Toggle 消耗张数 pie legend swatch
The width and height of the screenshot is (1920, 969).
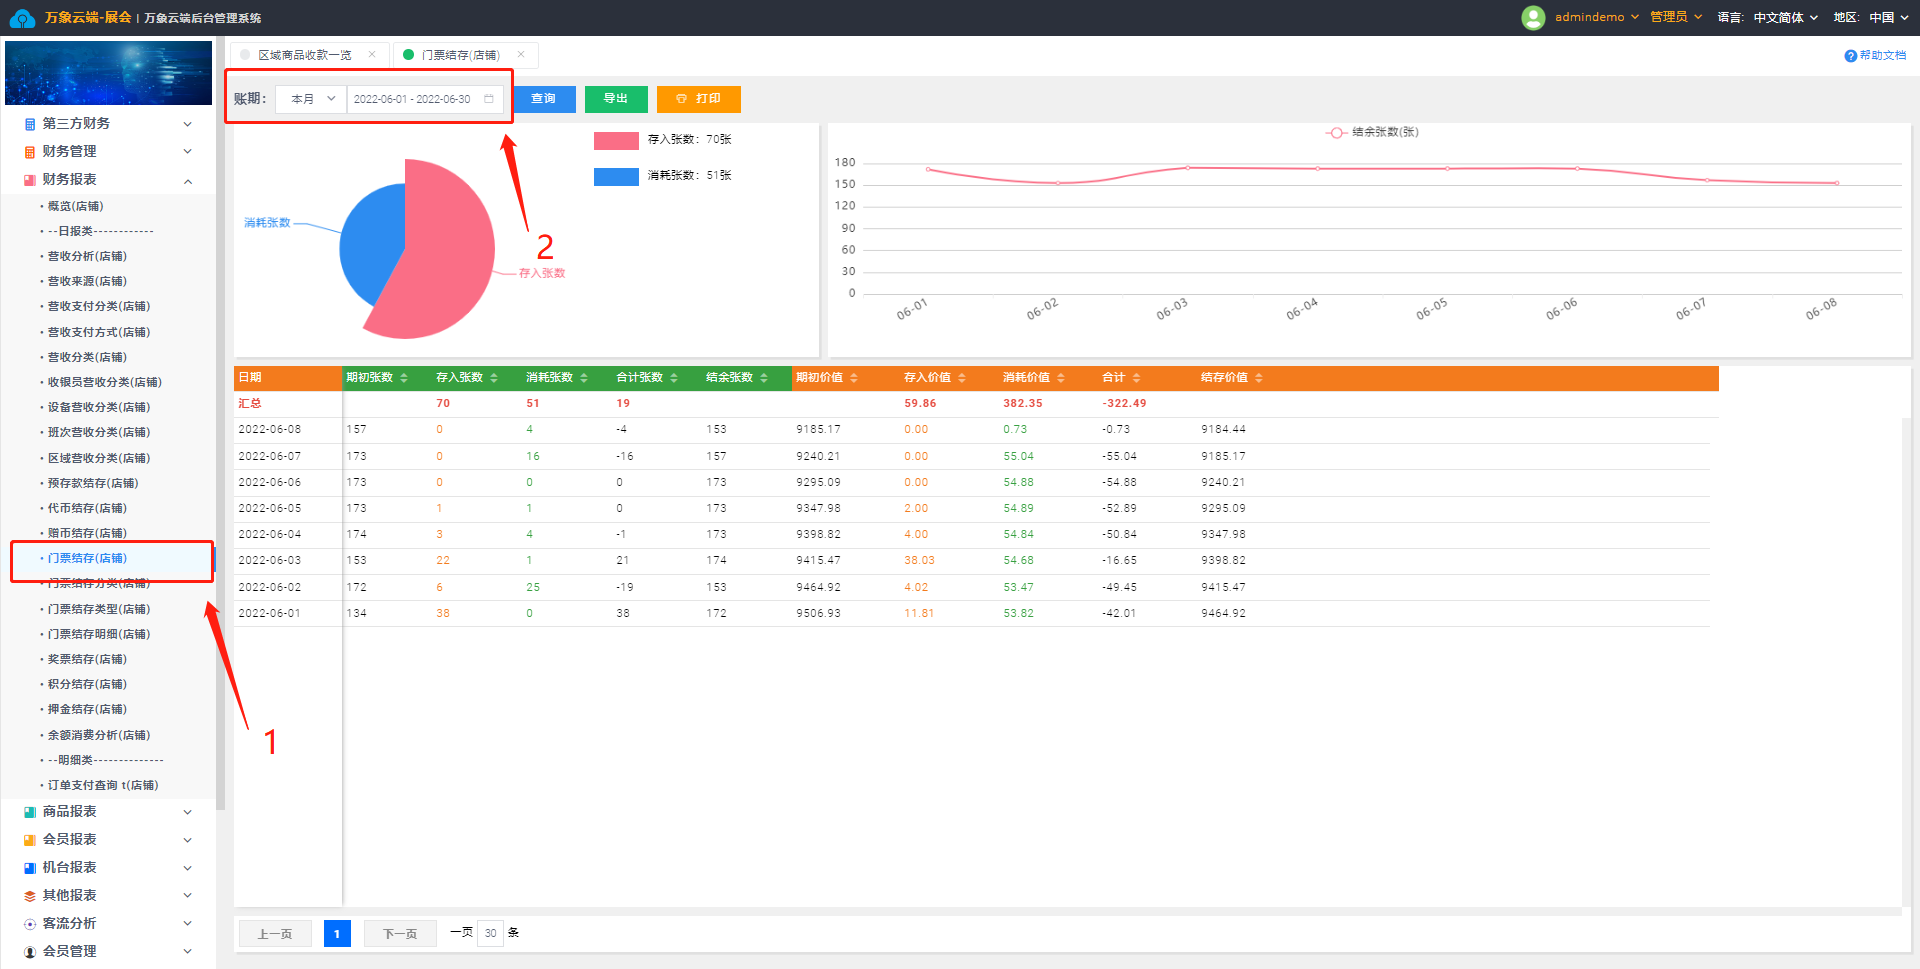click(616, 176)
